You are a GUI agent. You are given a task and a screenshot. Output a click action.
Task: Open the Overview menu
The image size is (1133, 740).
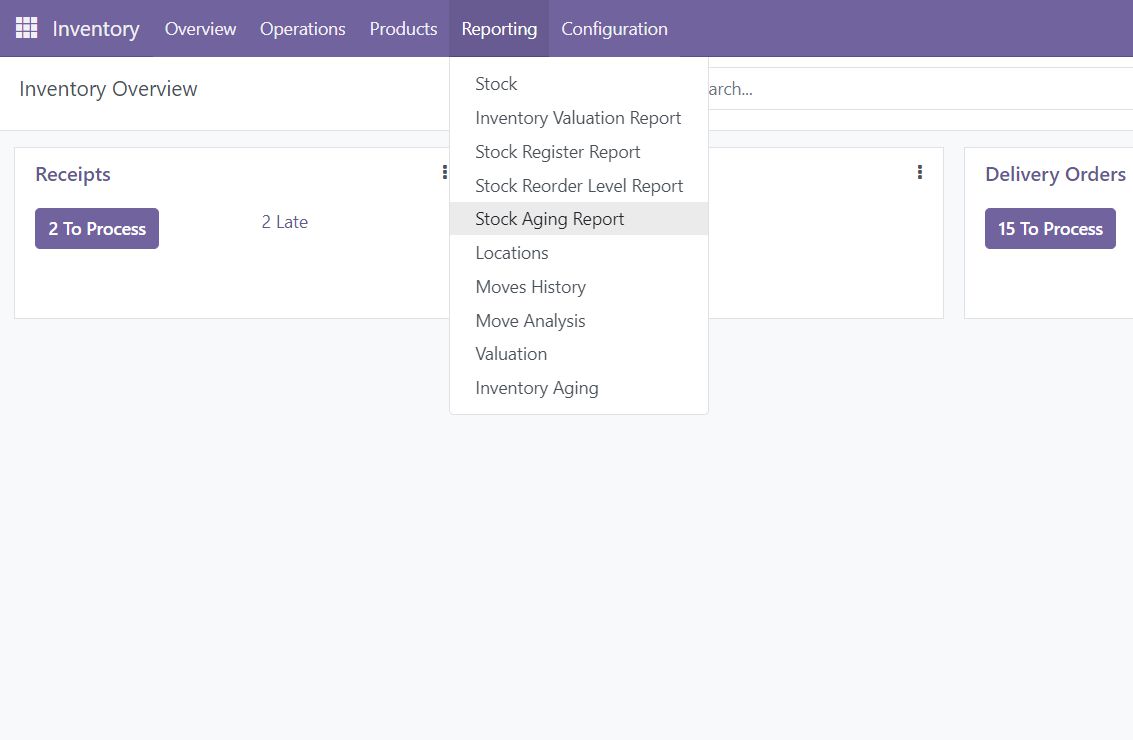tap(200, 29)
